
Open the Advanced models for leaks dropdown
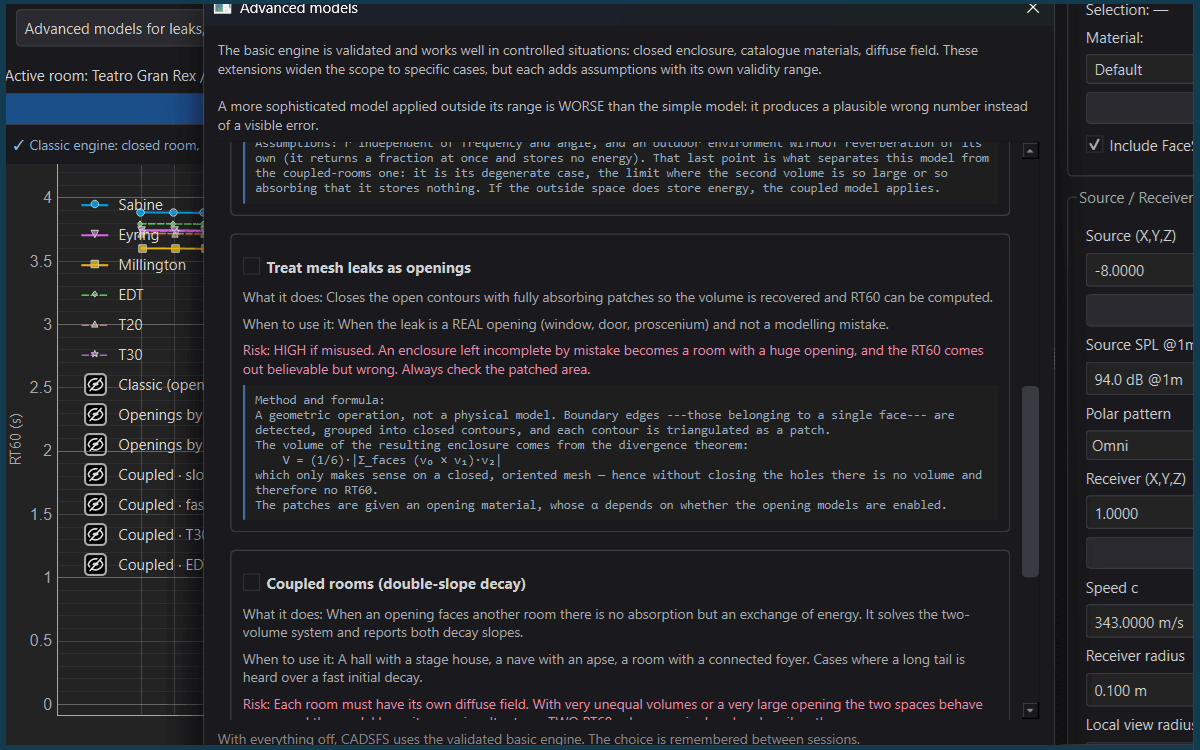tap(110, 29)
